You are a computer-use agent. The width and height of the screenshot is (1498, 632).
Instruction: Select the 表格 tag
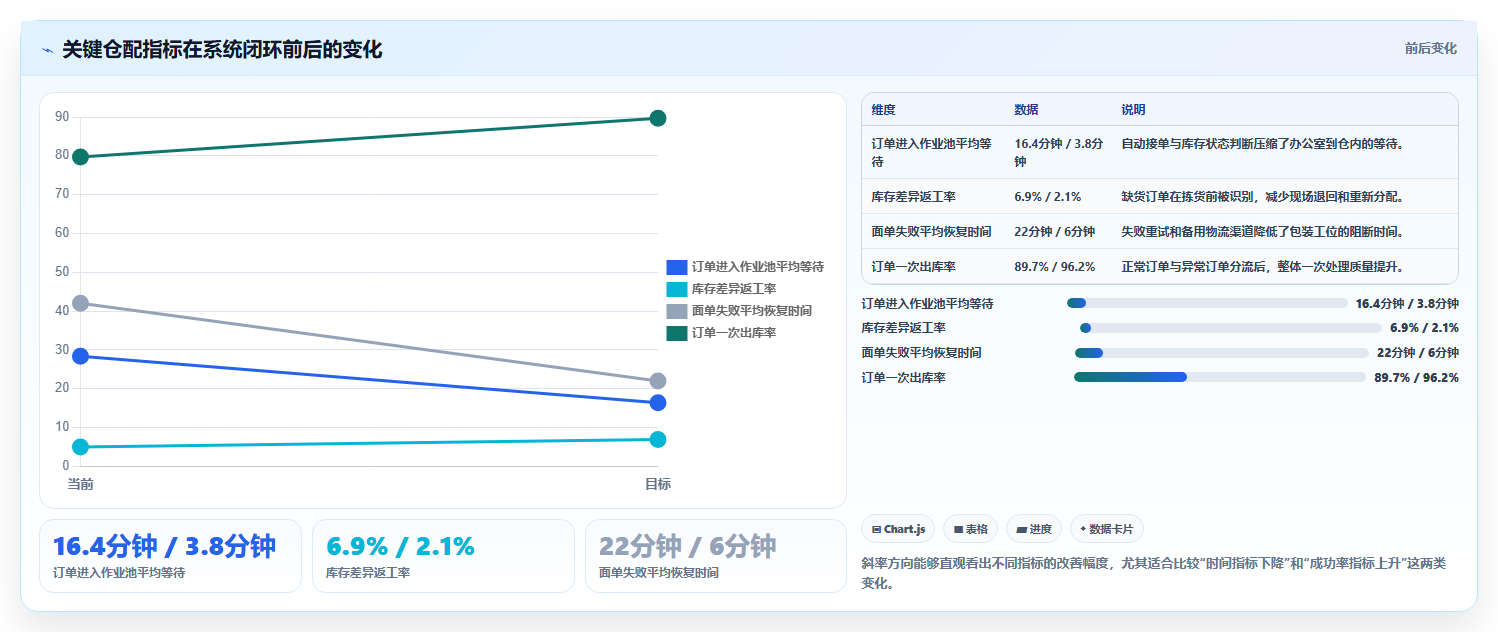coord(970,529)
